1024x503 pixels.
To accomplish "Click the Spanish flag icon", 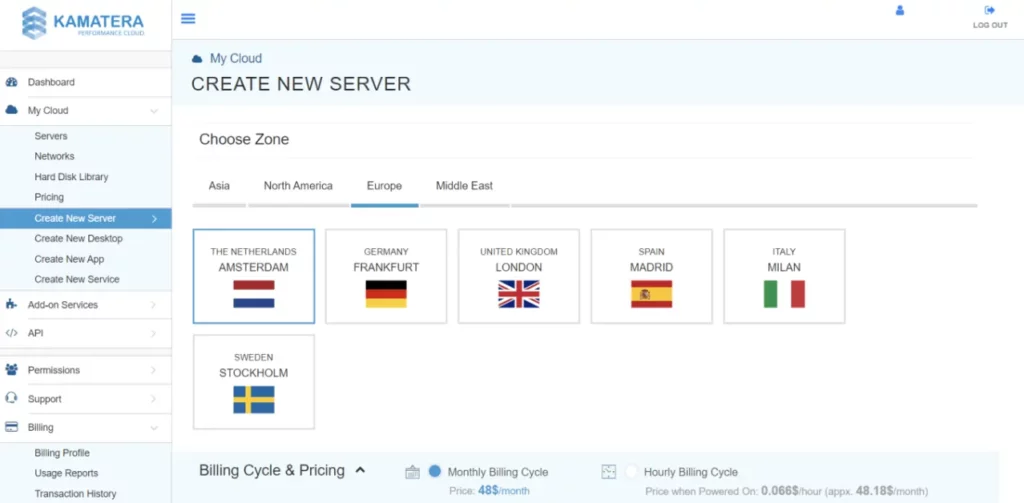I will (651, 294).
